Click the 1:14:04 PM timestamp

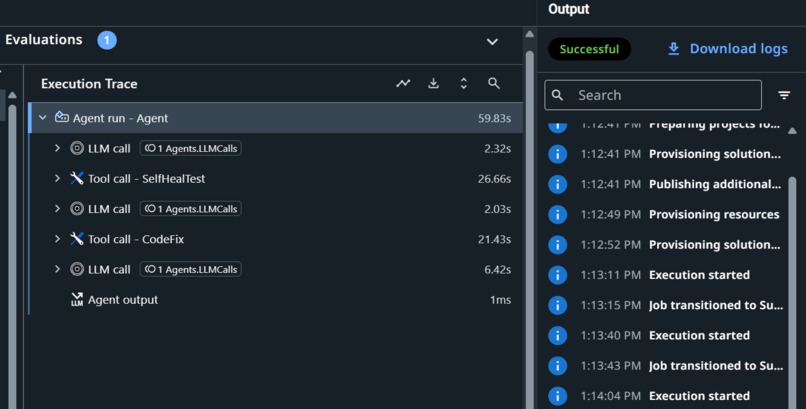(611, 396)
